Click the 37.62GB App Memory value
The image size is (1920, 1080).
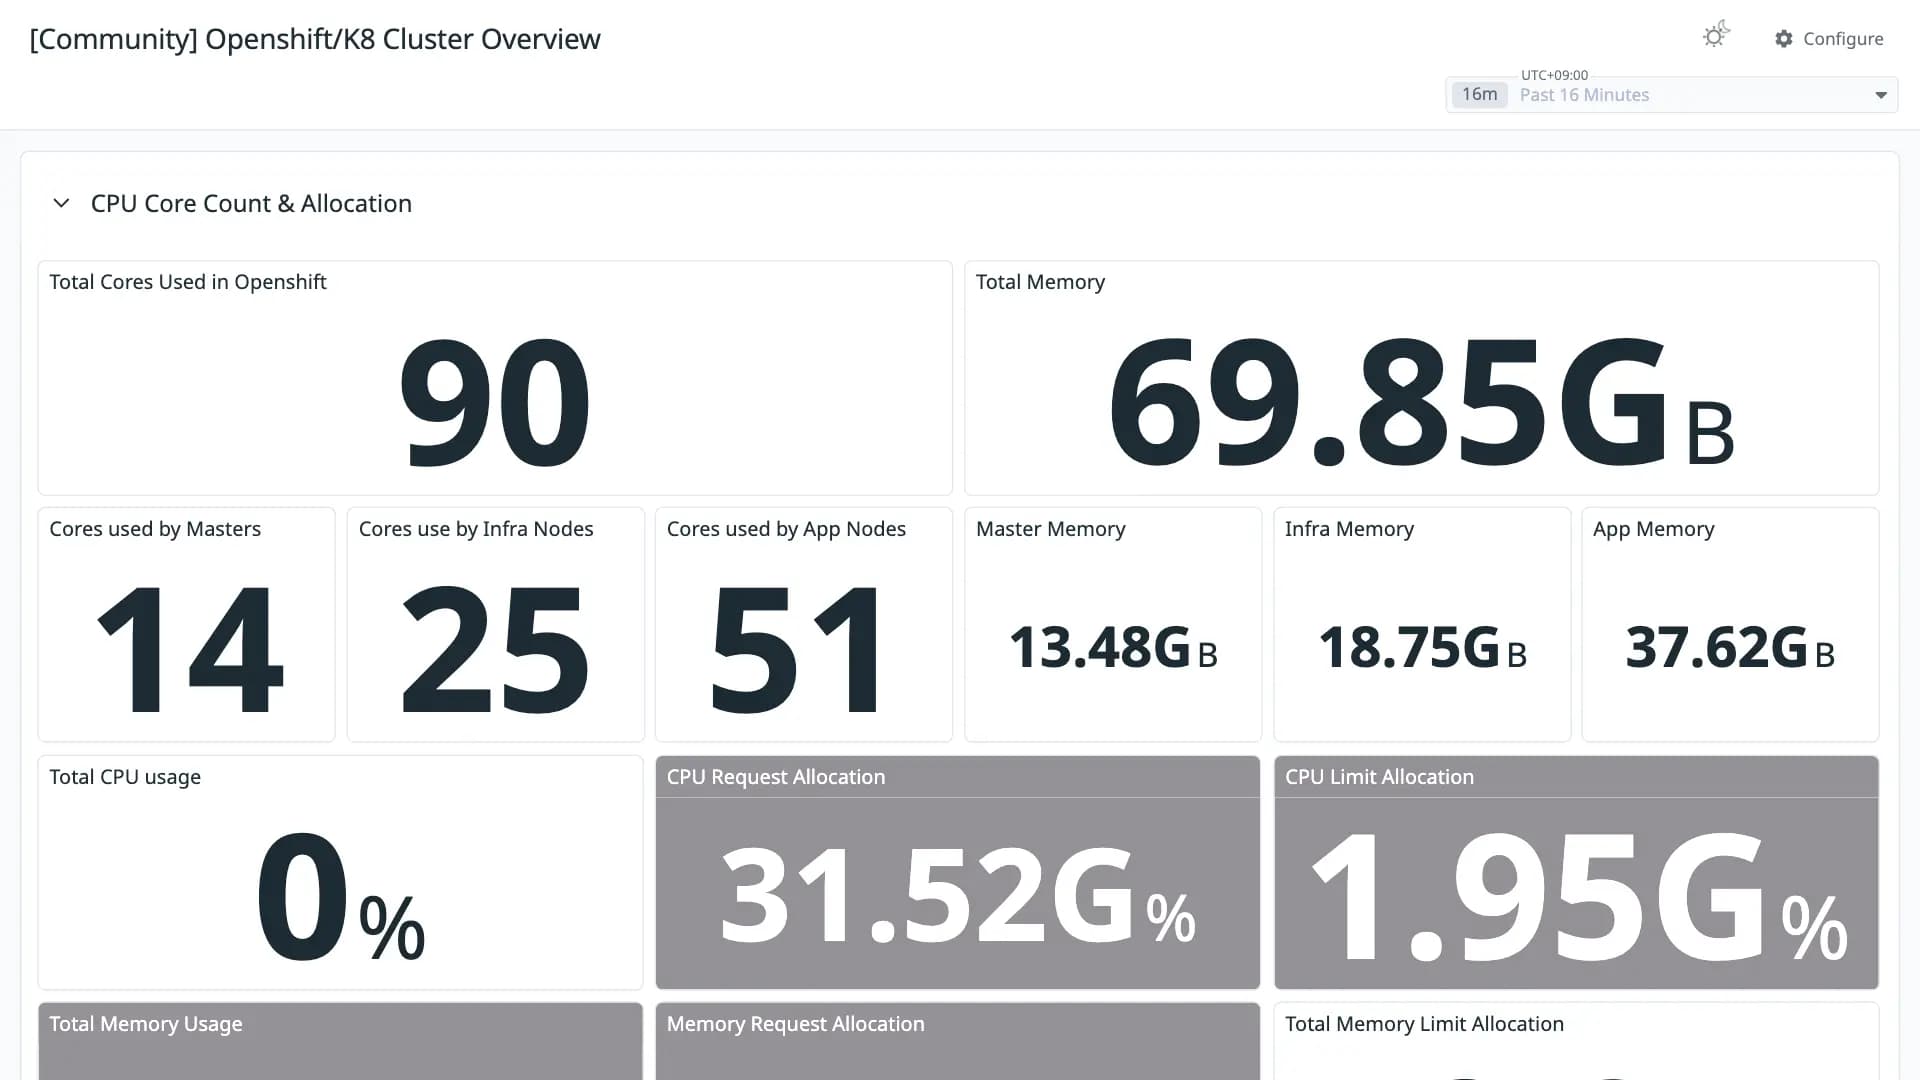click(x=1730, y=647)
